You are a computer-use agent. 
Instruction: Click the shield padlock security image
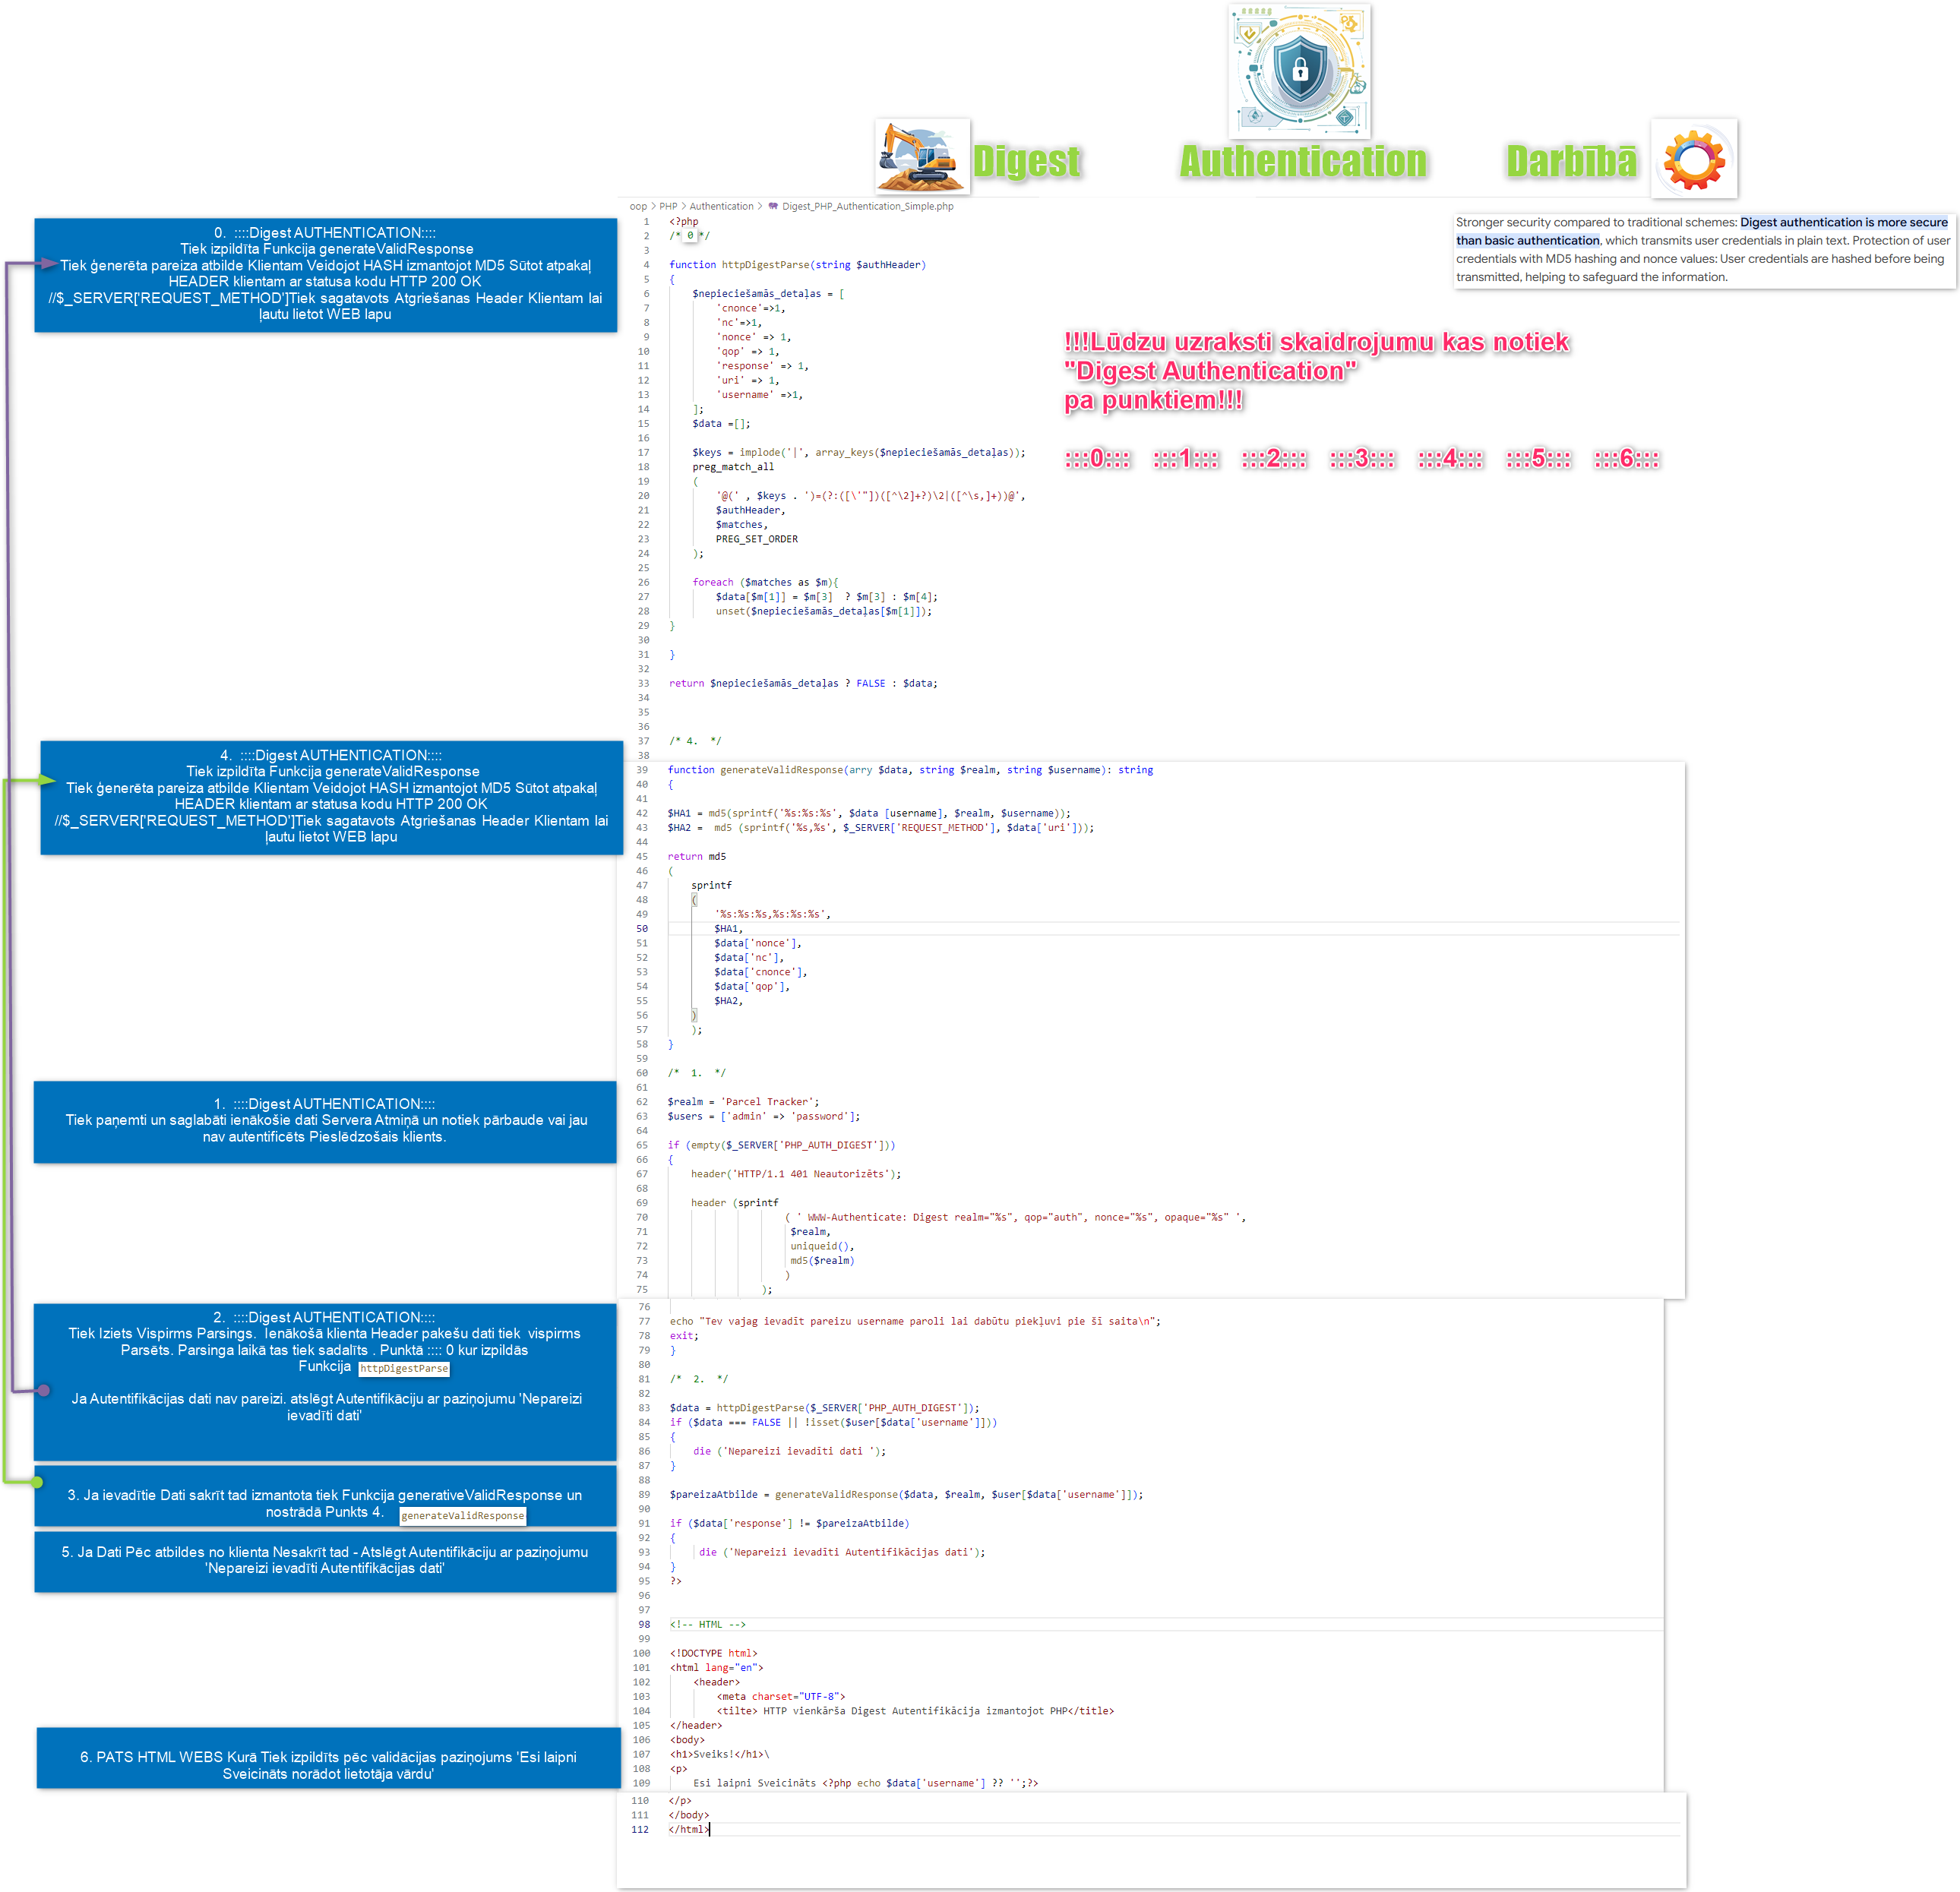[1298, 71]
